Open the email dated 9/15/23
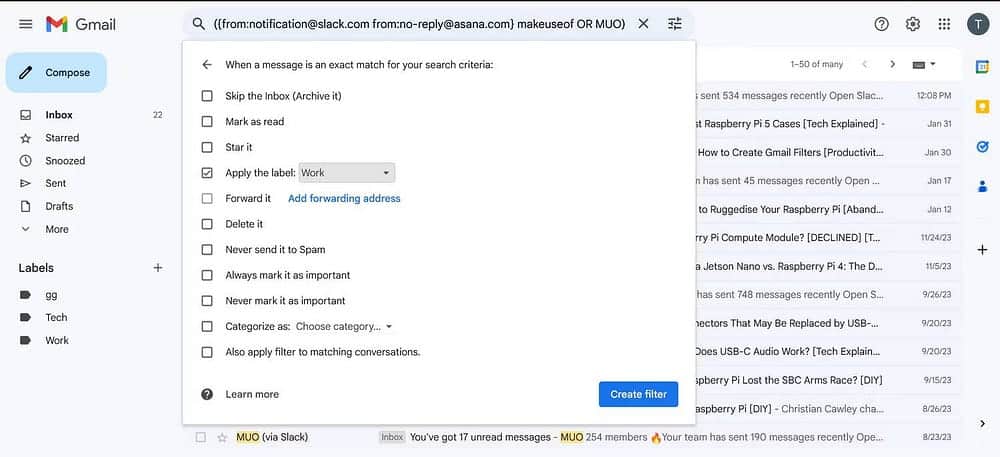The height and width of the screenshot is (457, 1000). [x=828, y=380]
